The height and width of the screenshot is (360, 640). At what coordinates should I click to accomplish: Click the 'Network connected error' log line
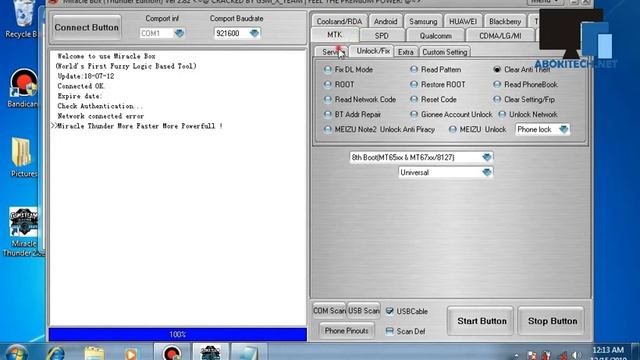pyautogui.click(x=100, y=116)
